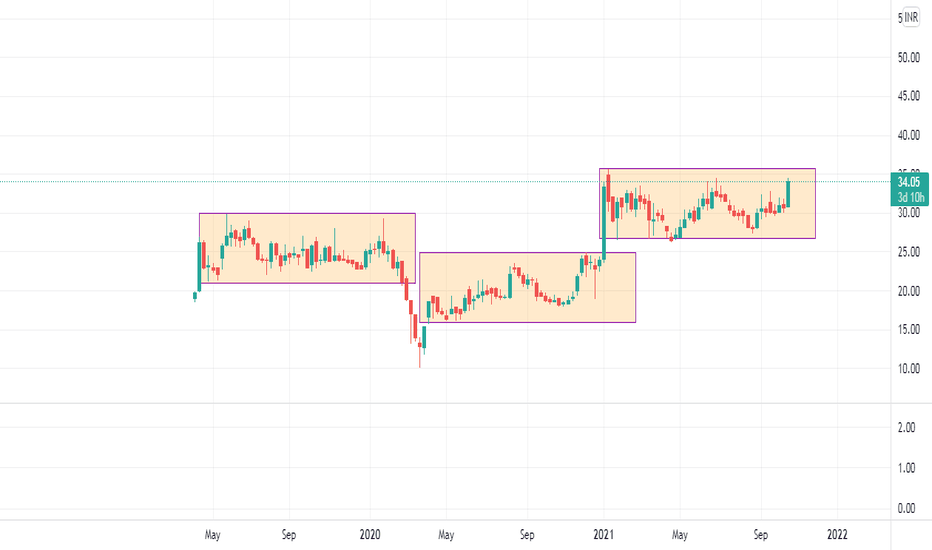932x550 pixels.
Task: Select the rectangle drawing covering mid-2020 candles
Action: pyautogui.click(x=528, y=288)
